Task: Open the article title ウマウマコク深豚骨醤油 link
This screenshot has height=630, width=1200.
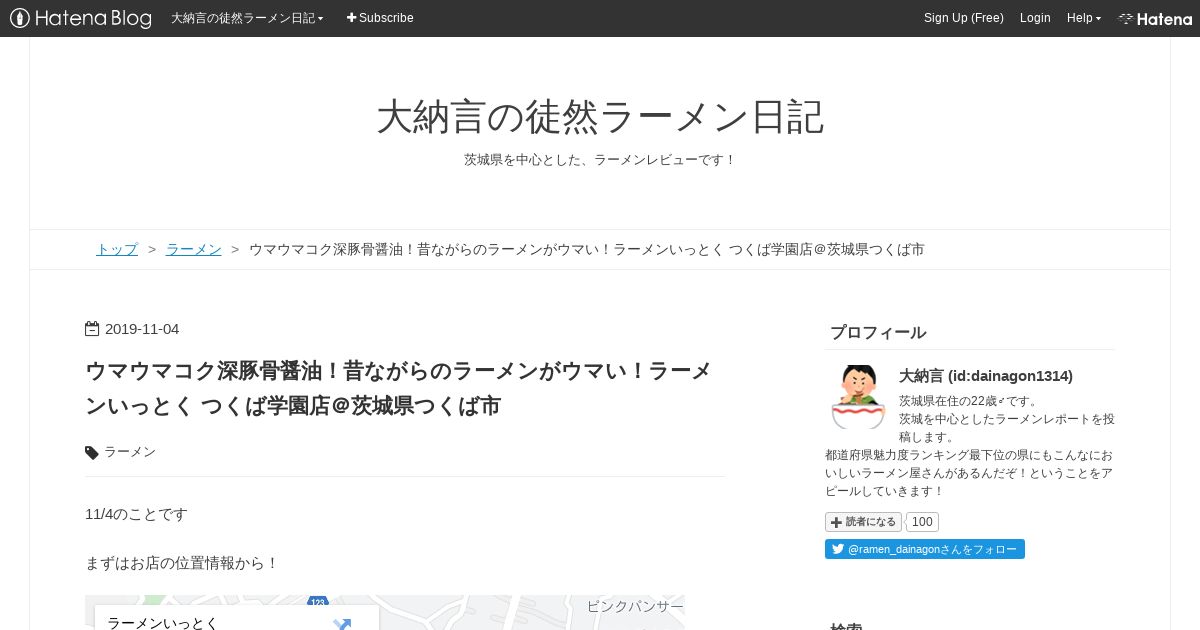Action: click(398, 388)
